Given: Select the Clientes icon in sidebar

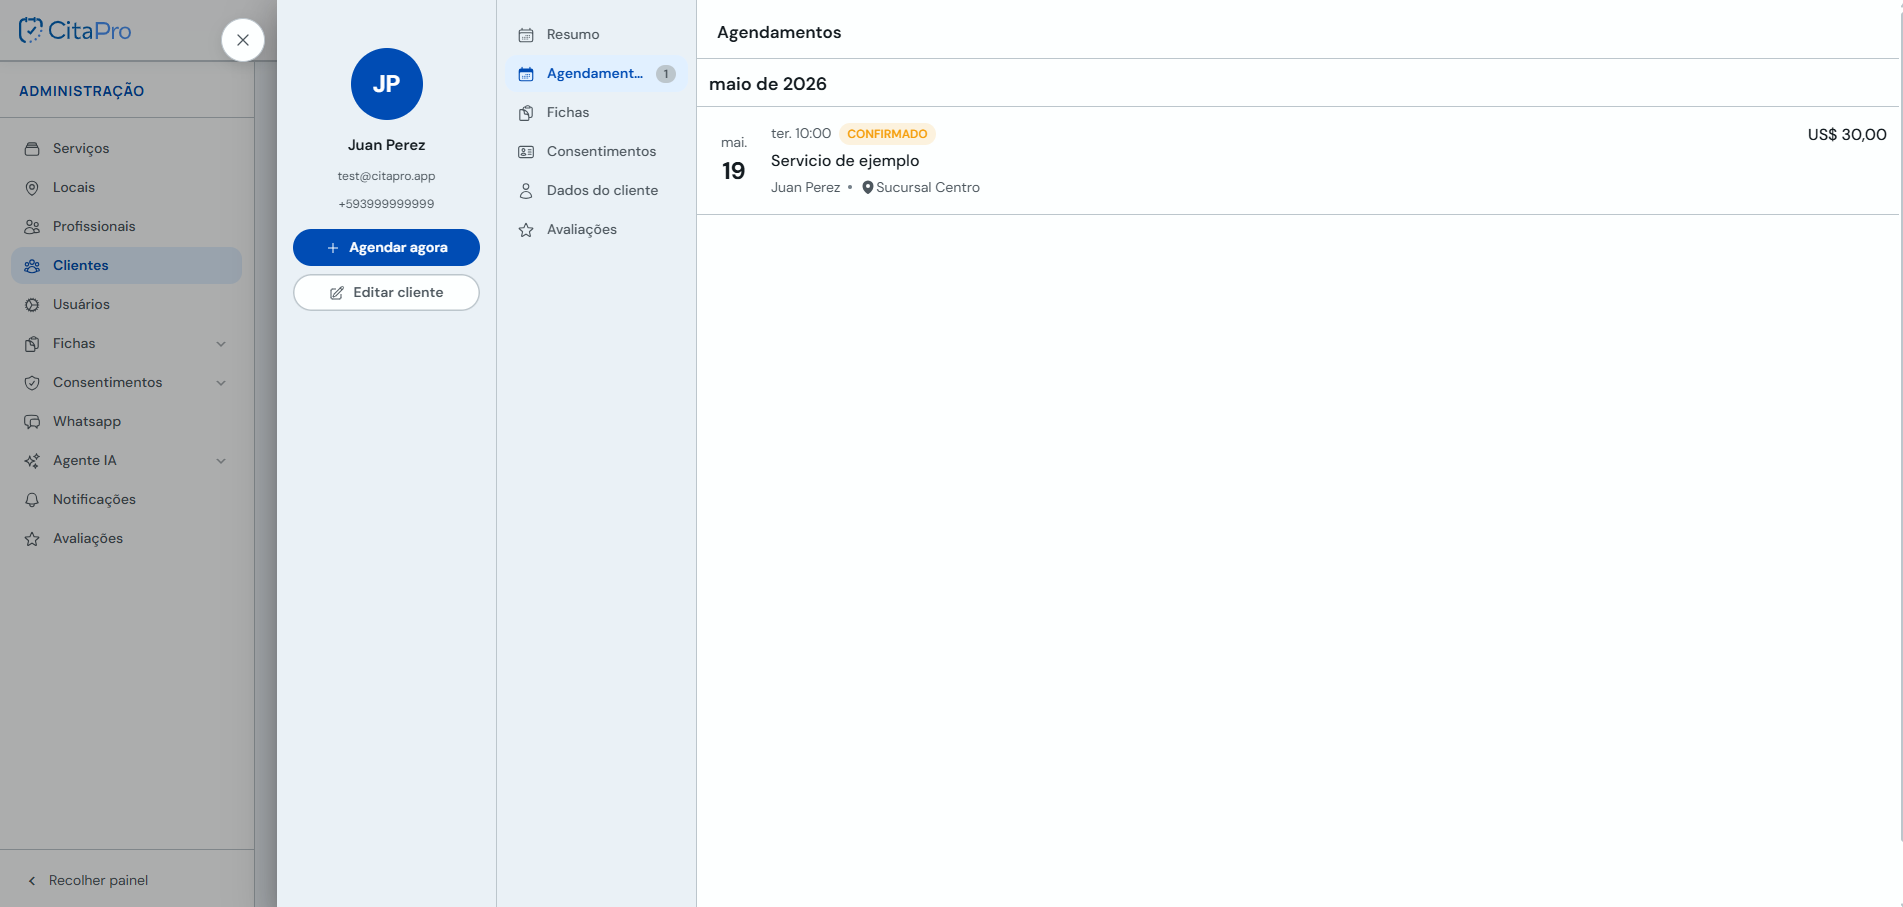Looking at the screenshot, I should 32,265.
